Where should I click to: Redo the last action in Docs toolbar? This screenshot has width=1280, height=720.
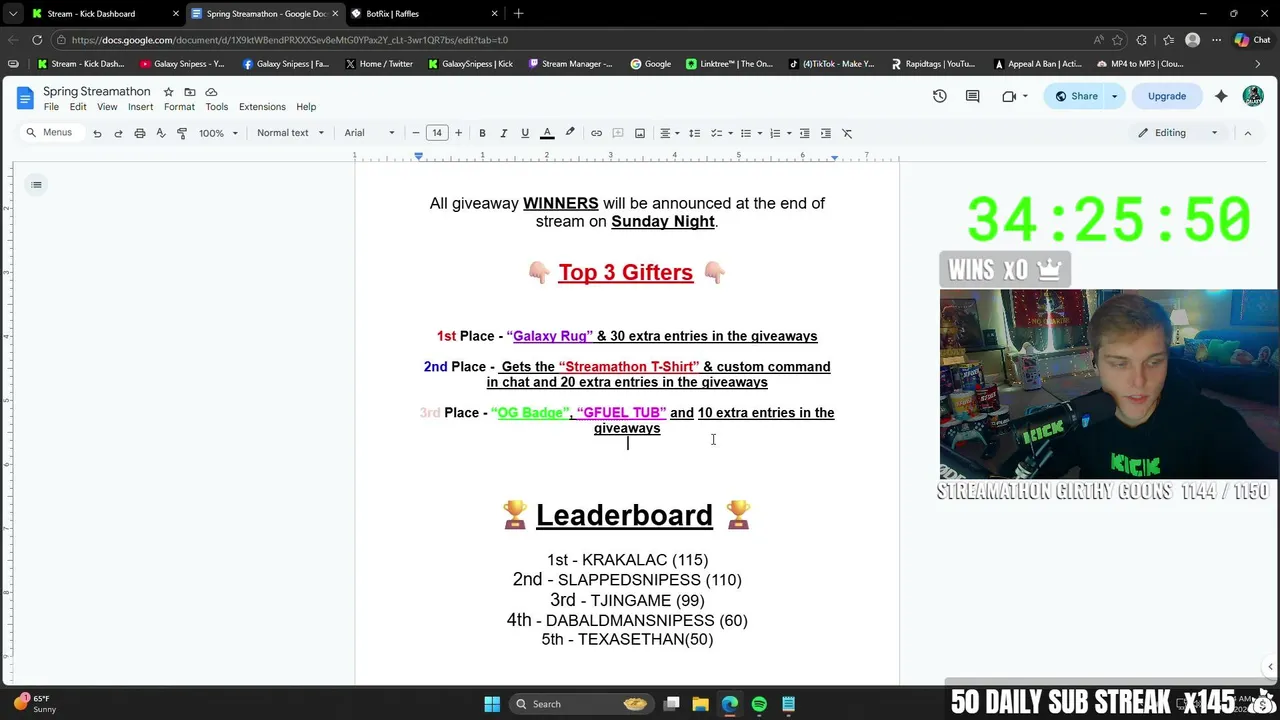click(x=118, y=133)
